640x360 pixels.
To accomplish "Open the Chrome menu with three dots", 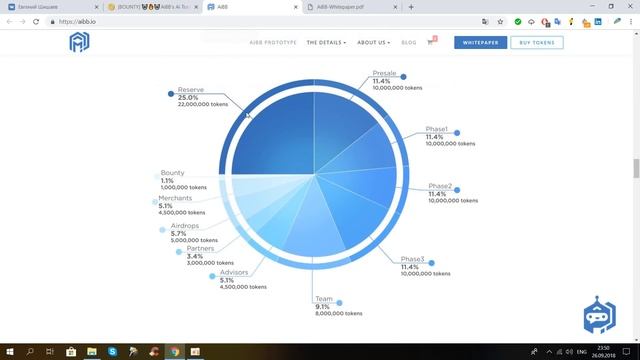I will pos(631,22).
